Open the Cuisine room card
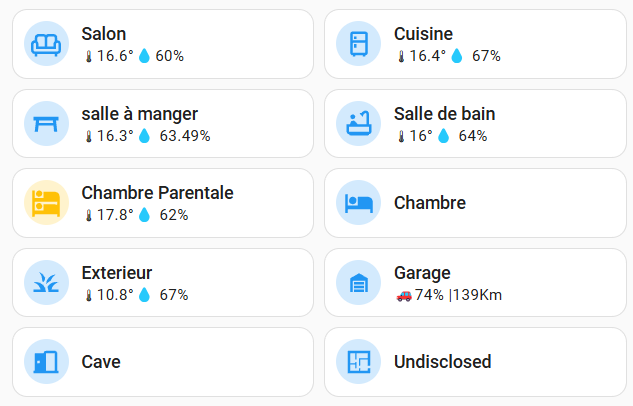Screen dimensions: 633x406 coord(476,44)
